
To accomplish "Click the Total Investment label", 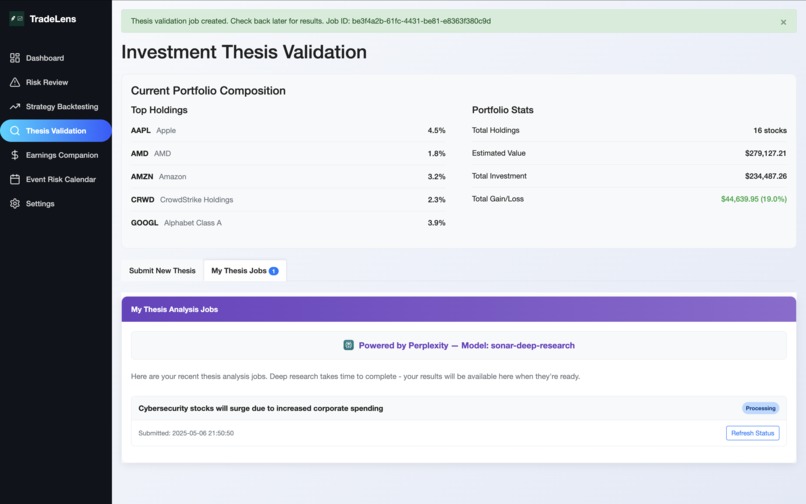I will click(499, 176).
